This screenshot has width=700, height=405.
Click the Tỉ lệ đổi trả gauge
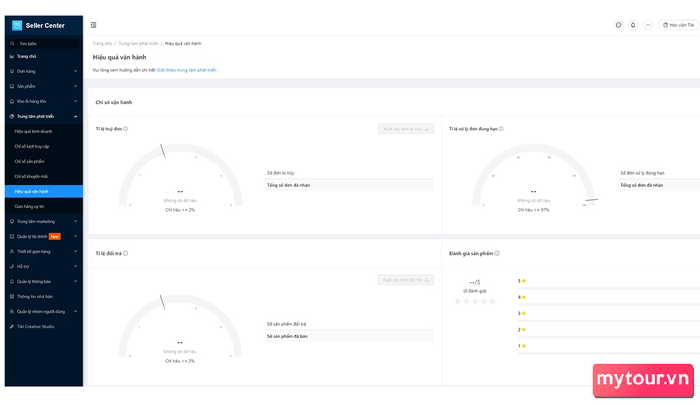(180, 326)
